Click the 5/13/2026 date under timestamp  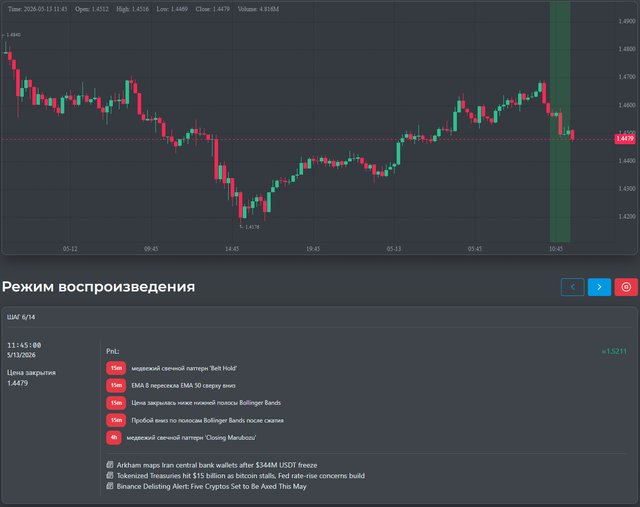21,355
